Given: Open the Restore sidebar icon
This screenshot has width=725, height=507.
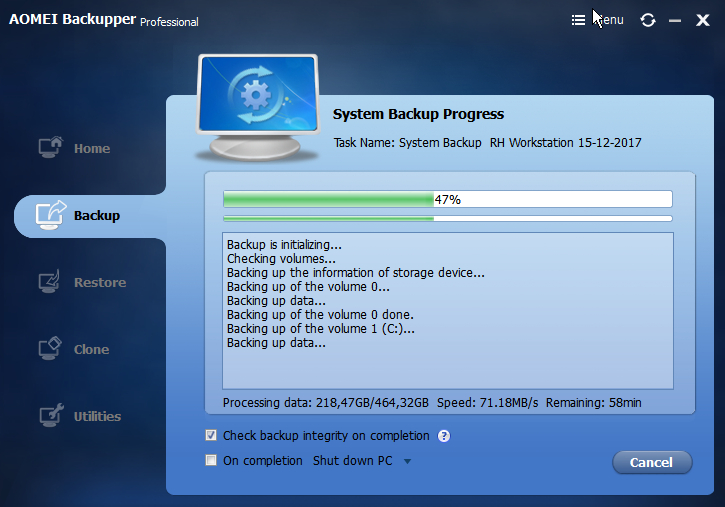Looking at the screenshot, I should 49,281.
